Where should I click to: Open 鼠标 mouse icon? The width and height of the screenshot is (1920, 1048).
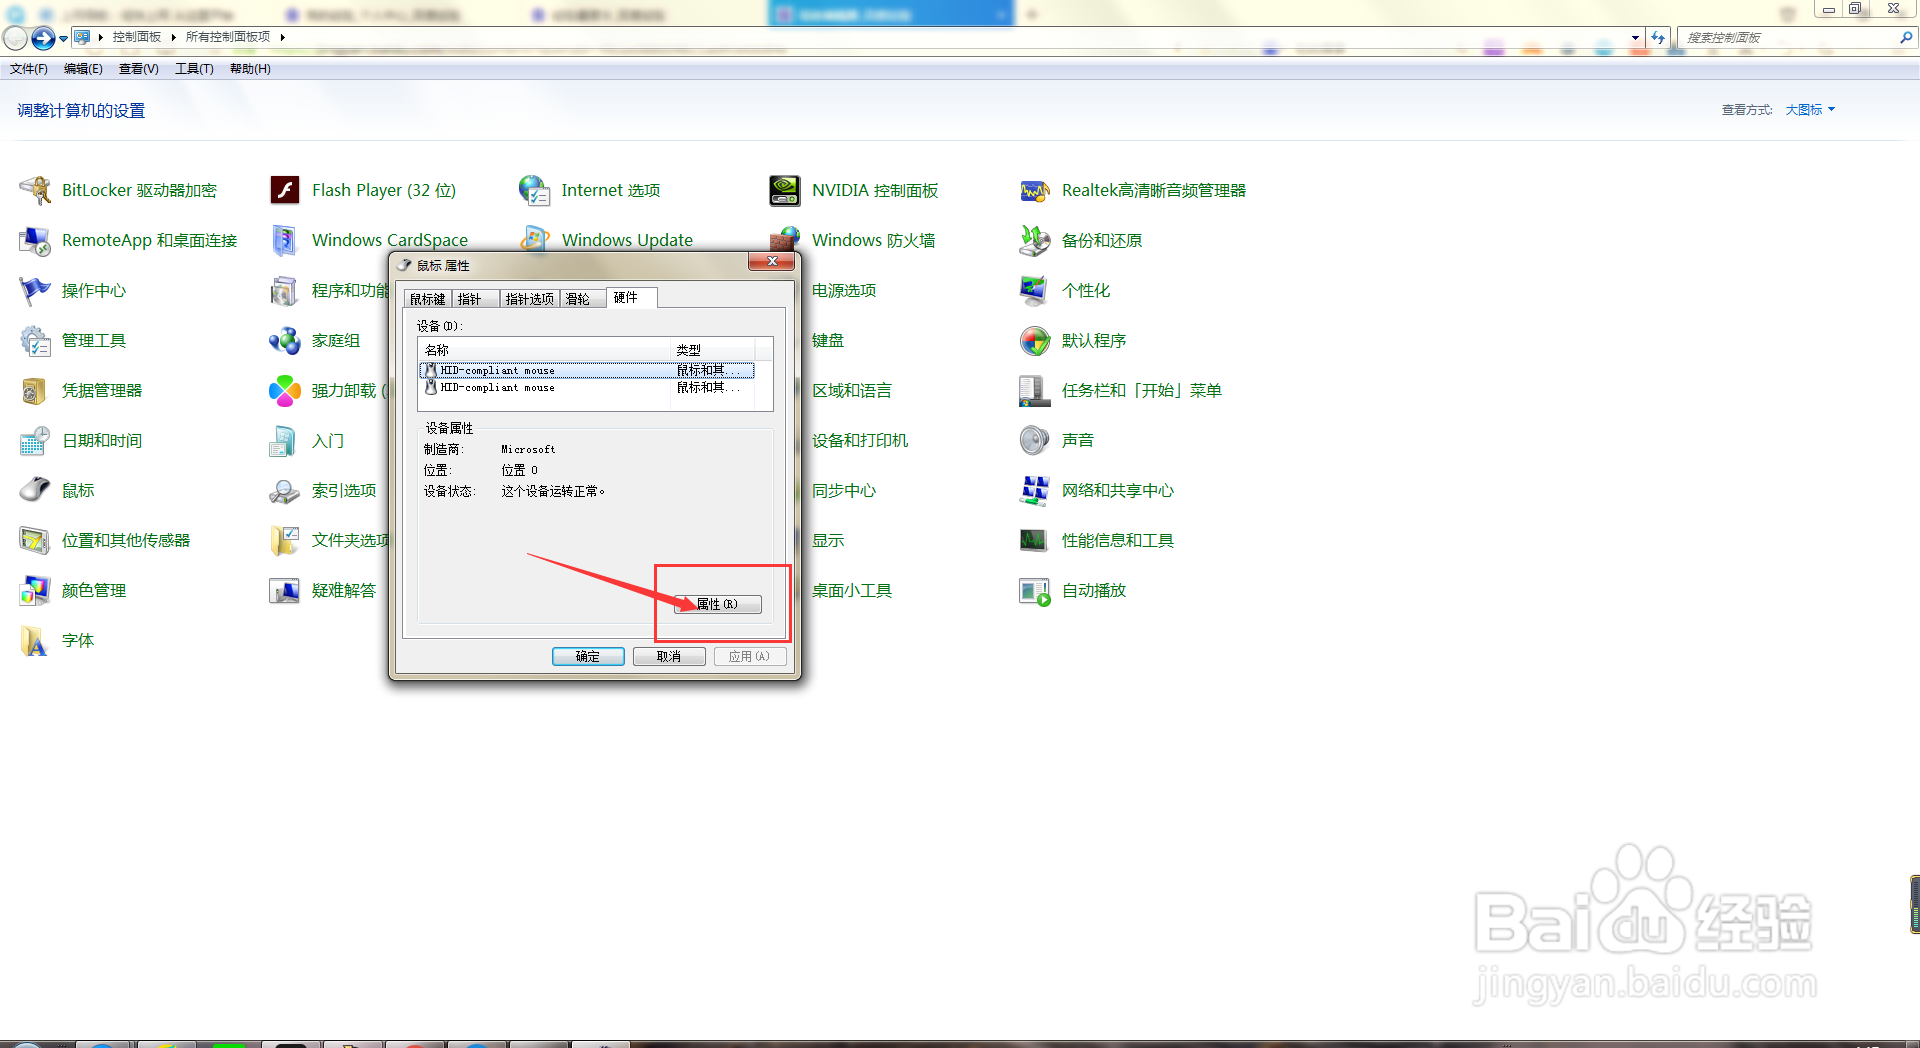(x=35, y=490)
